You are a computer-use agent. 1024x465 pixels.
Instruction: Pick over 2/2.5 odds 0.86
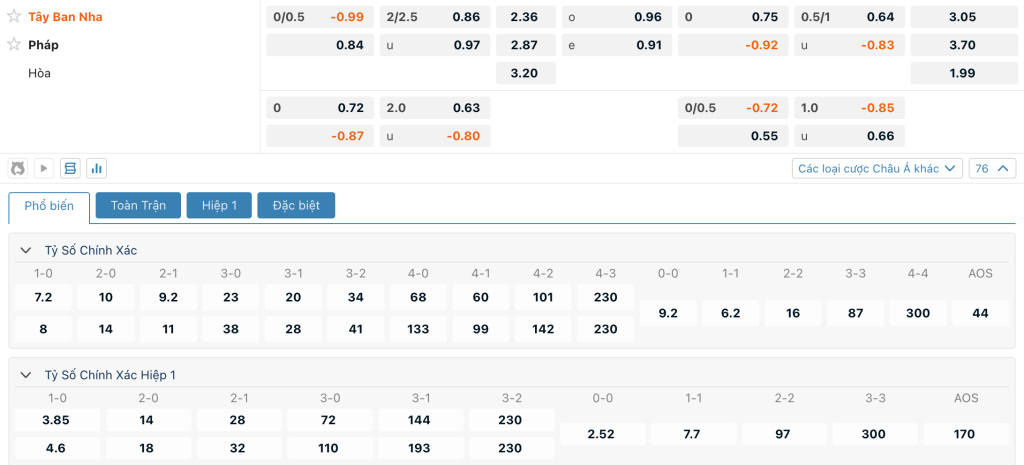click(435, 17)
